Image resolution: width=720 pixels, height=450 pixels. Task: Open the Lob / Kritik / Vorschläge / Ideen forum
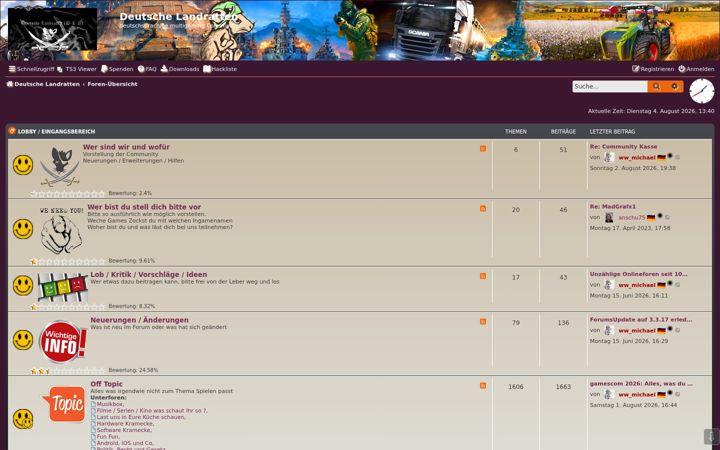[149, 275]
